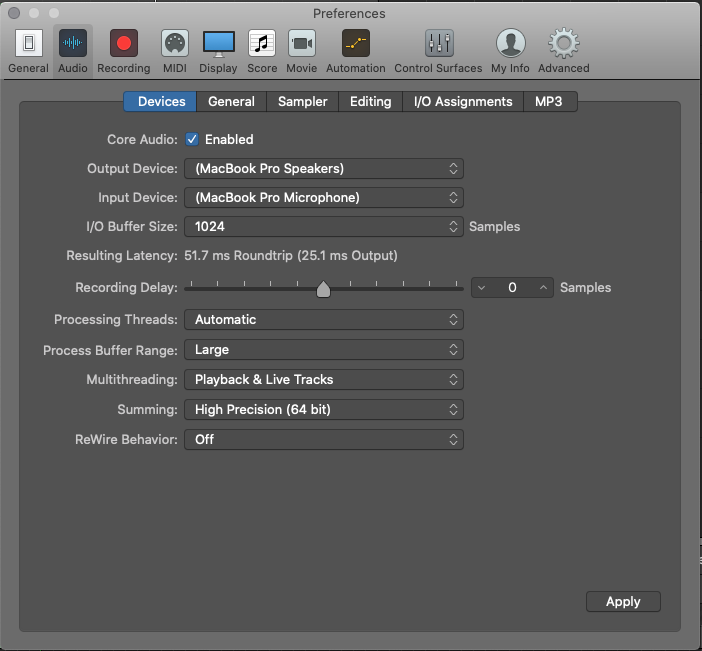The width and height of the screenshot is (702, 651).
Task: Open the Score preferences note icon
Action: point(262,43)
